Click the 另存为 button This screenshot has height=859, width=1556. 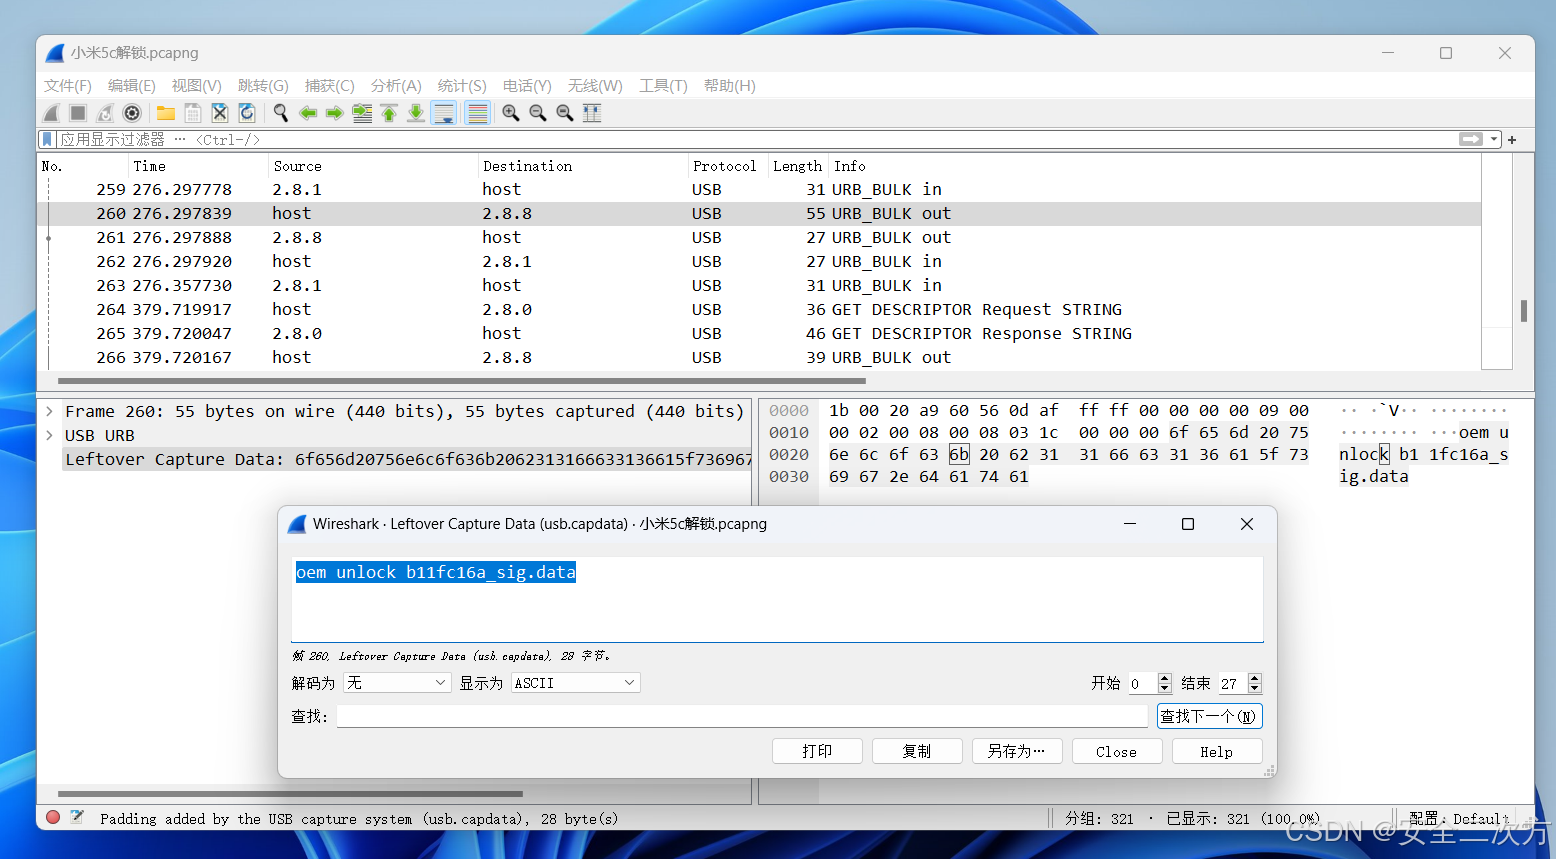coord(1017,751)
